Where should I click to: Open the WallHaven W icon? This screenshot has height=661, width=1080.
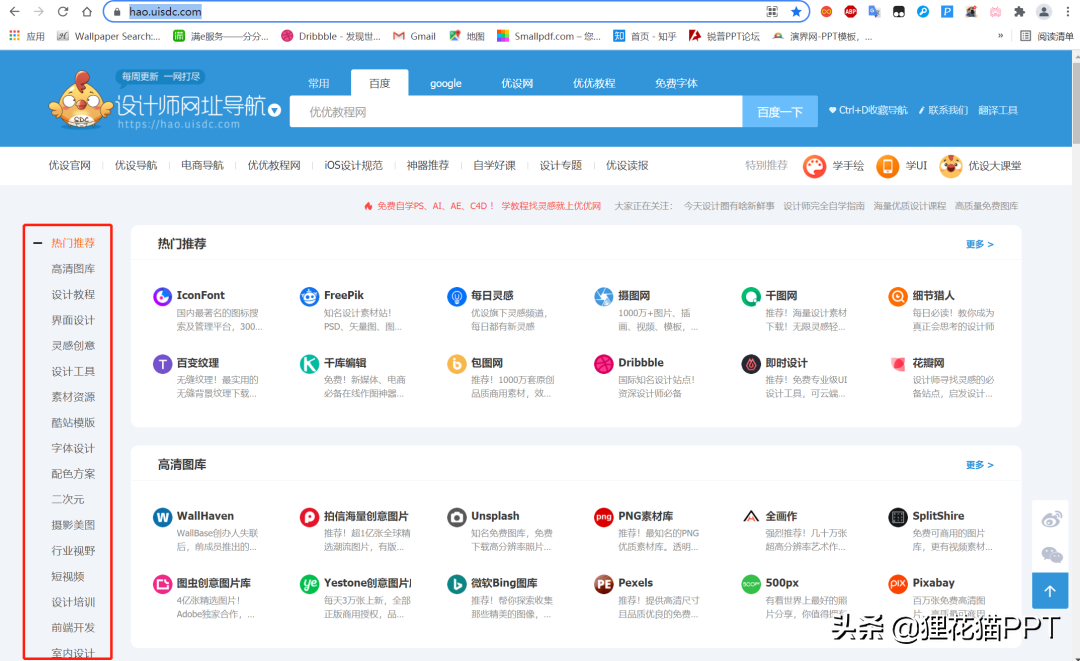click(x=162, y=517)
